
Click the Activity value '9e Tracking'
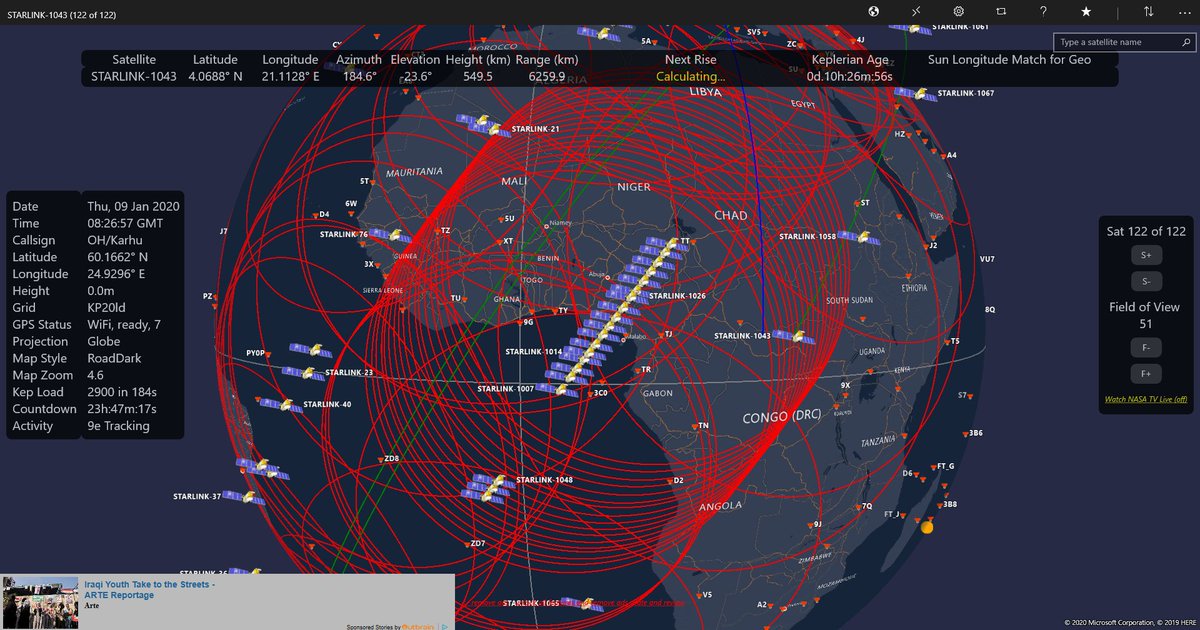pos(119,426)
